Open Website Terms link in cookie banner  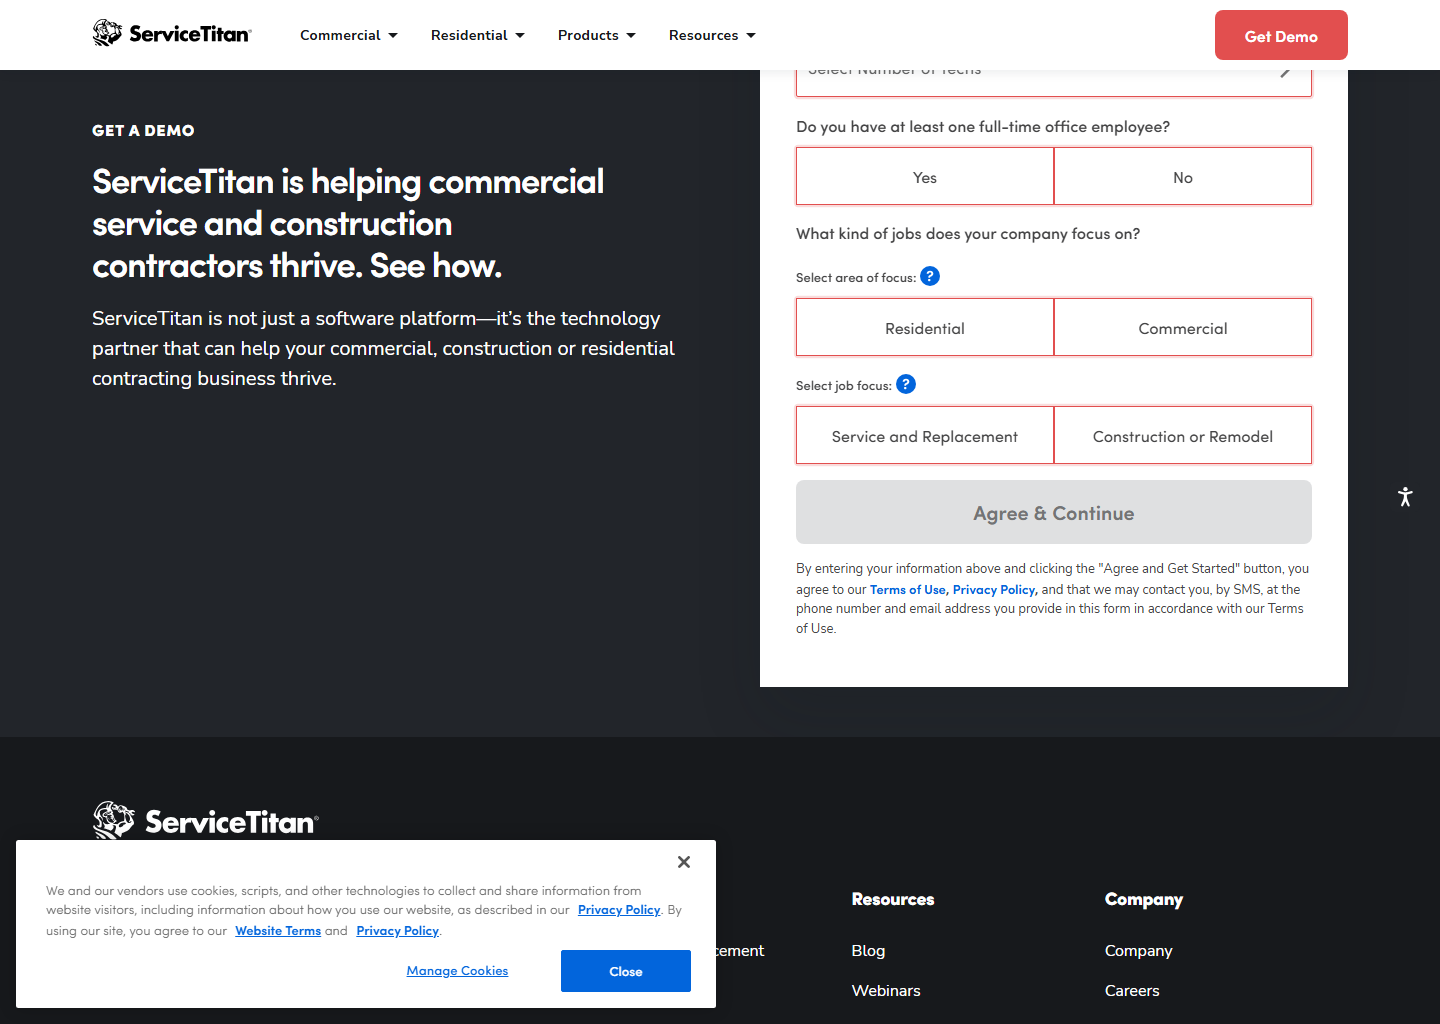(278, 931)
